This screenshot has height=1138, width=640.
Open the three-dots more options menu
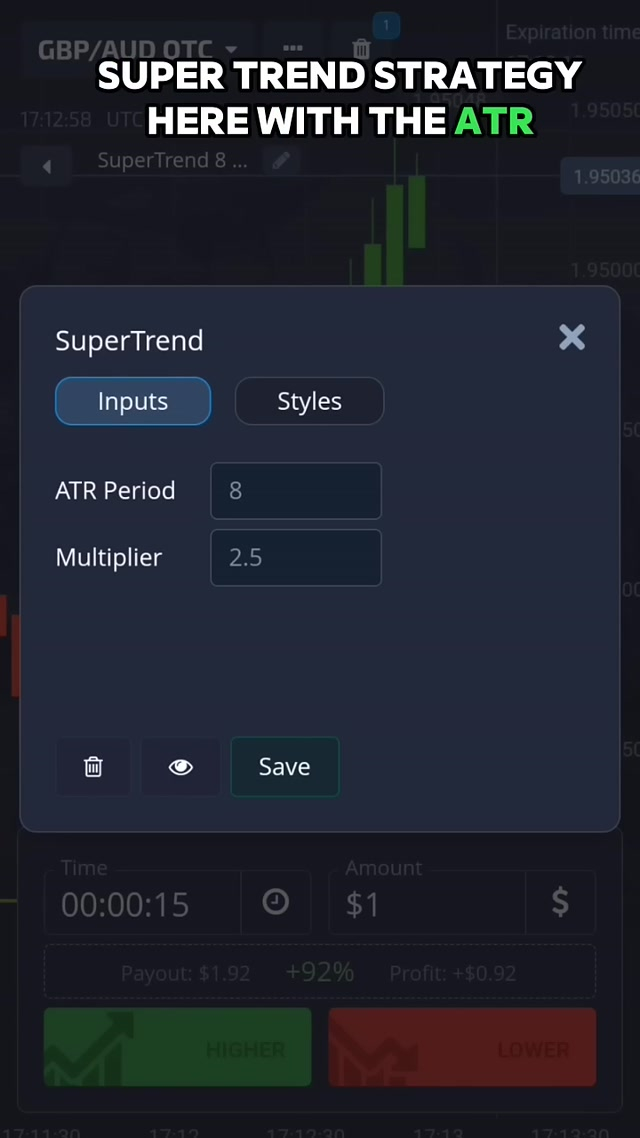click(x=293, y=48)
